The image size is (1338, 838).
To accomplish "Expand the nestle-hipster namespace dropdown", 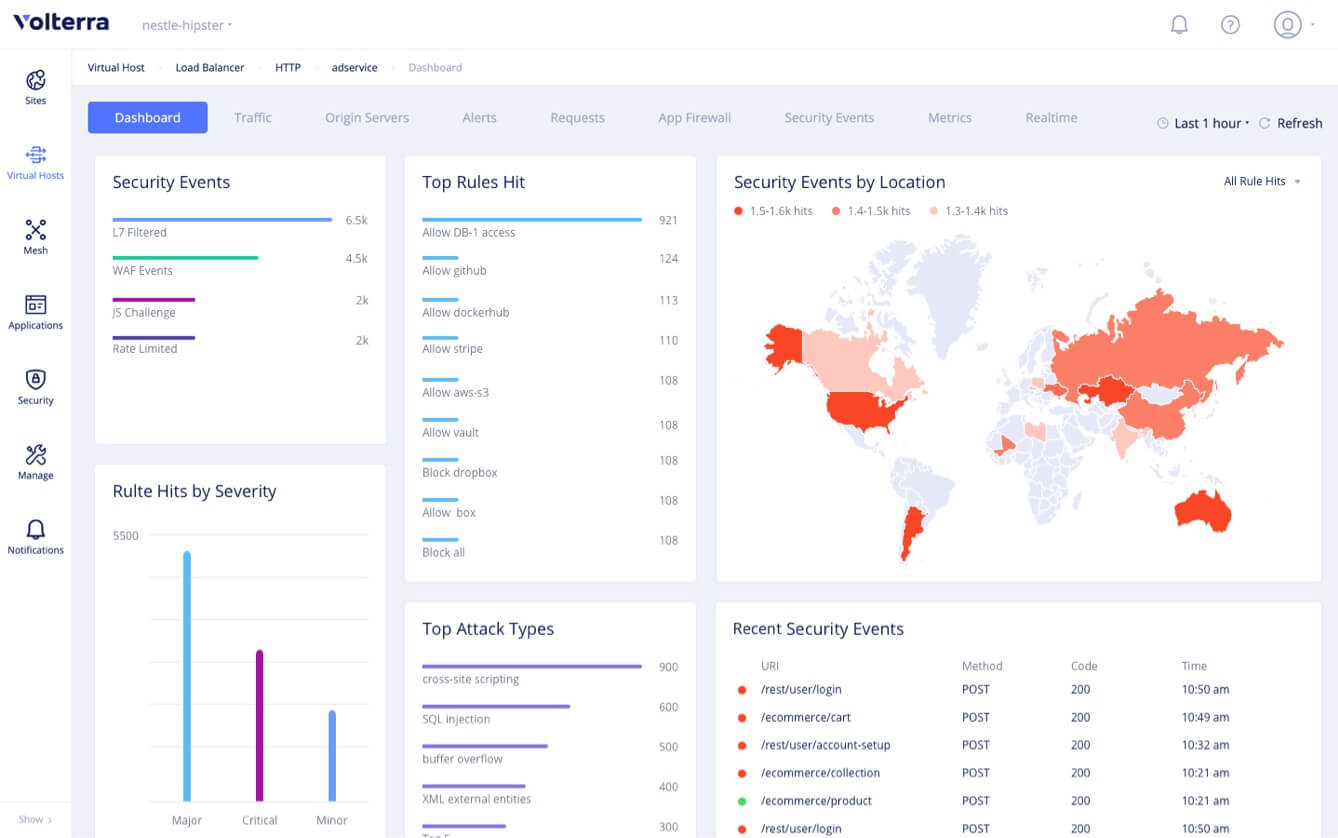I will click(187, 25).
